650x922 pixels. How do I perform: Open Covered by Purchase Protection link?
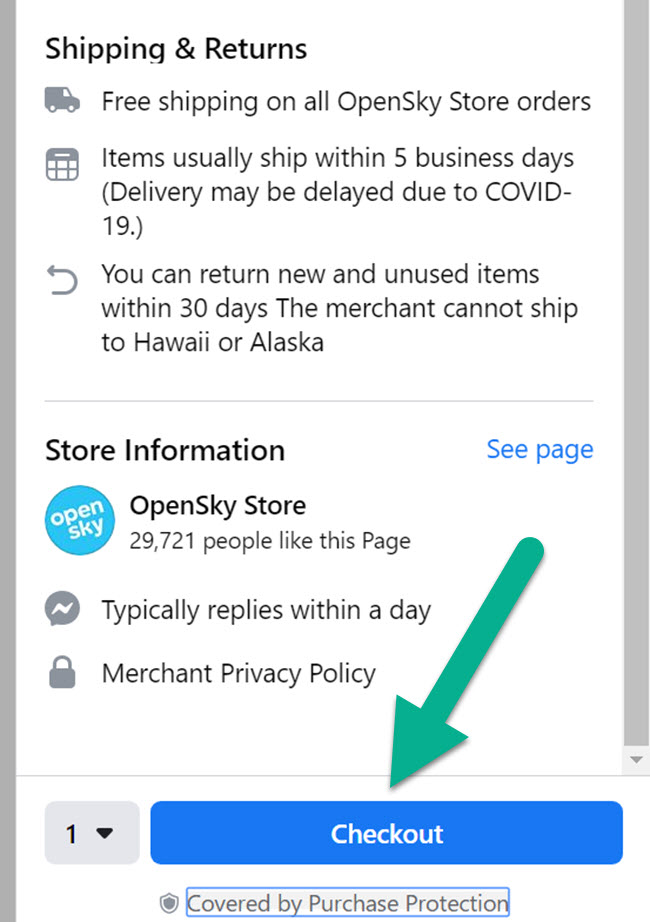[348, 903]
